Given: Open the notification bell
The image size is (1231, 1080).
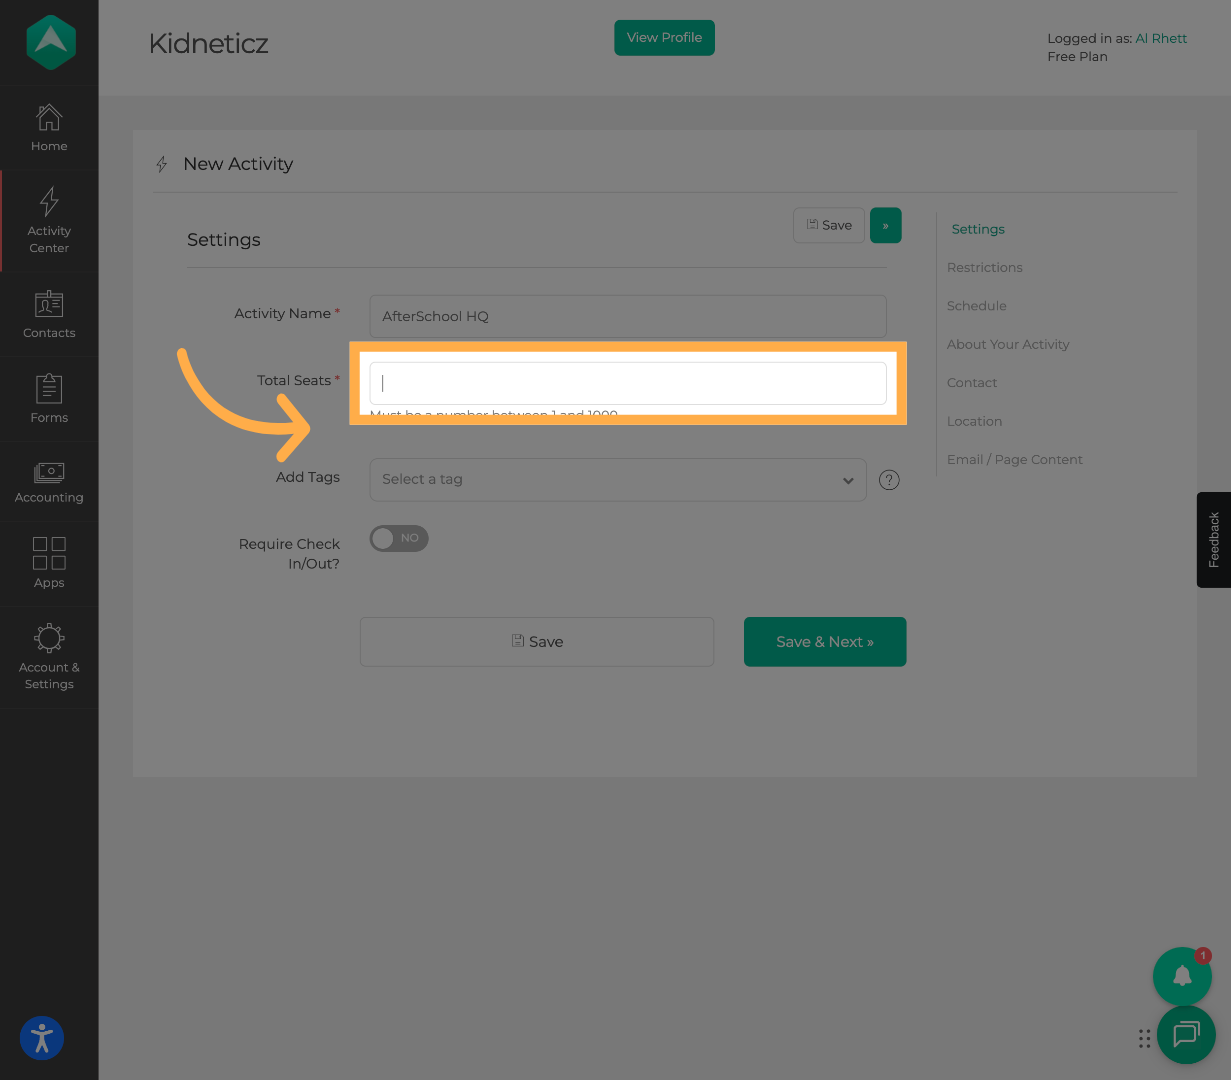Looking at the screenshot, I should click(x=1182, y=976).
